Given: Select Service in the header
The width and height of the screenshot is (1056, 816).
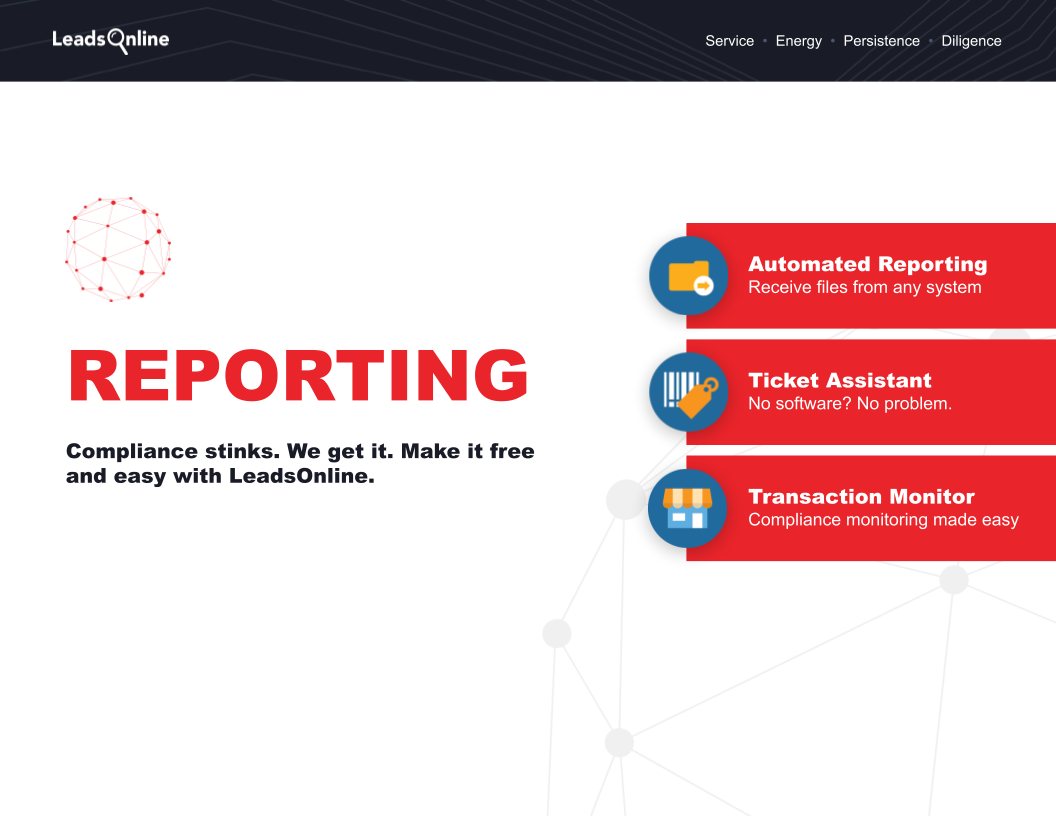Looking at the screenshot, I should pos(729,41).
